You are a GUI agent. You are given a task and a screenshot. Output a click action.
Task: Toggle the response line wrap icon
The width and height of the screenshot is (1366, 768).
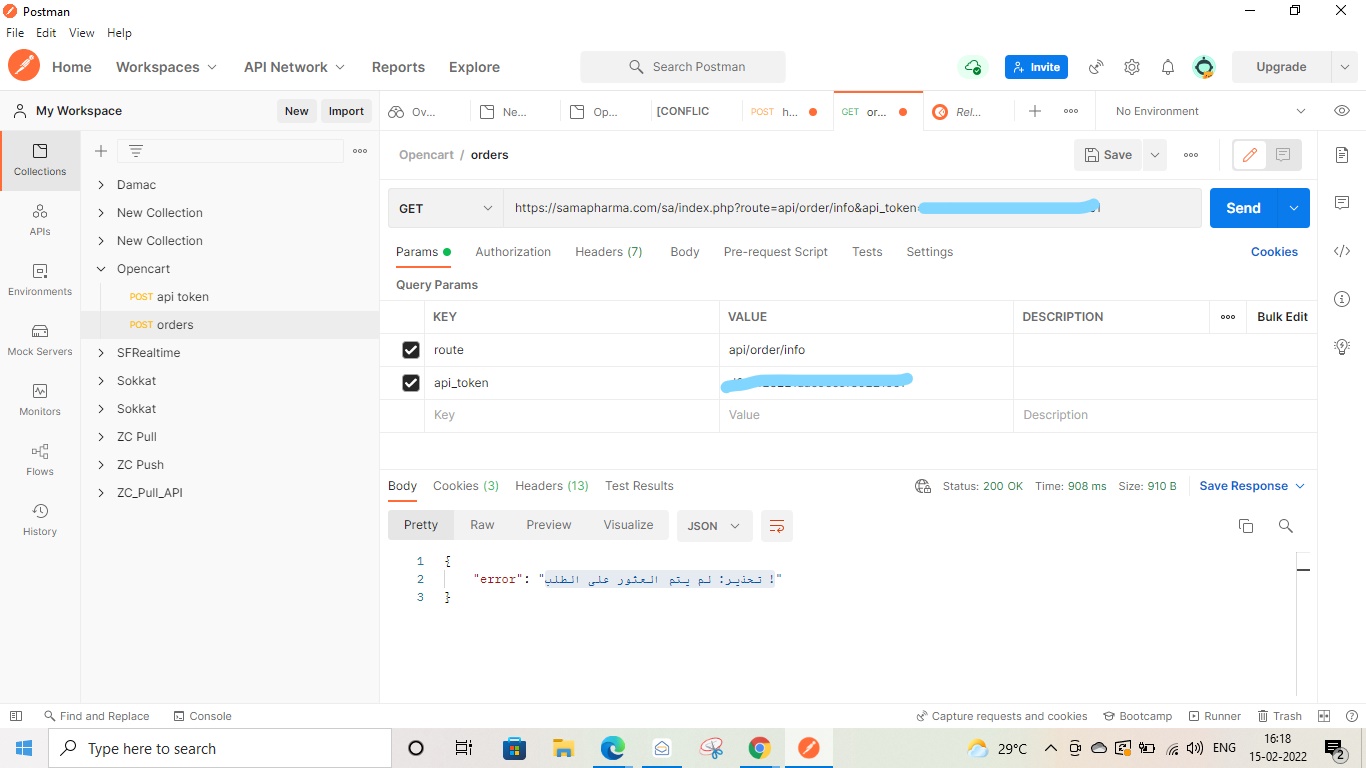pyautogui.click(x=777, y=526)
